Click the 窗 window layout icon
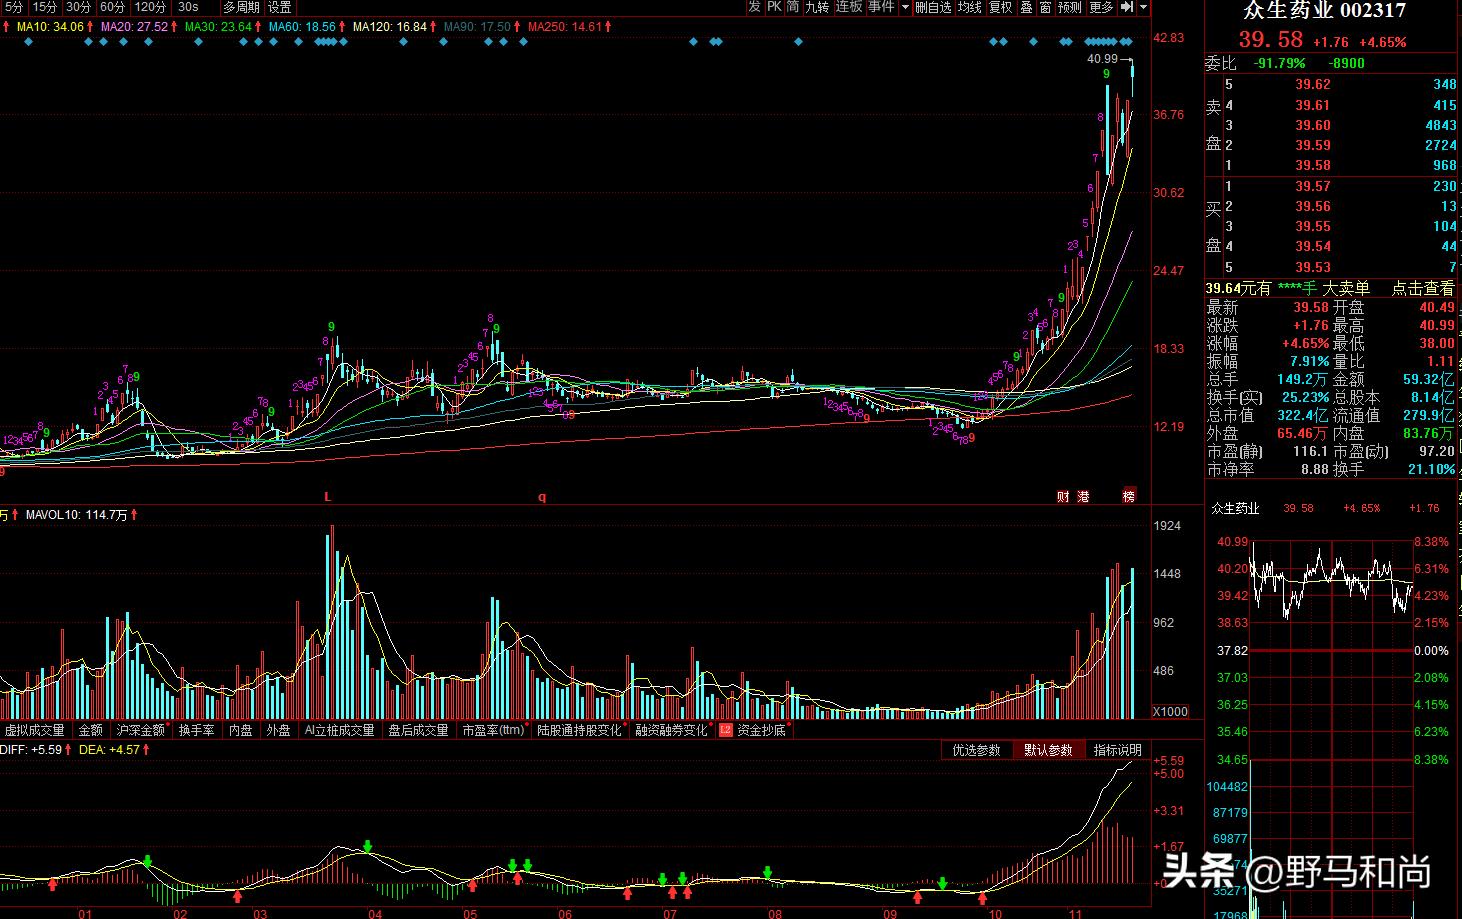The width and height of the screenshot is (1462, 919). click(1045, 7)
